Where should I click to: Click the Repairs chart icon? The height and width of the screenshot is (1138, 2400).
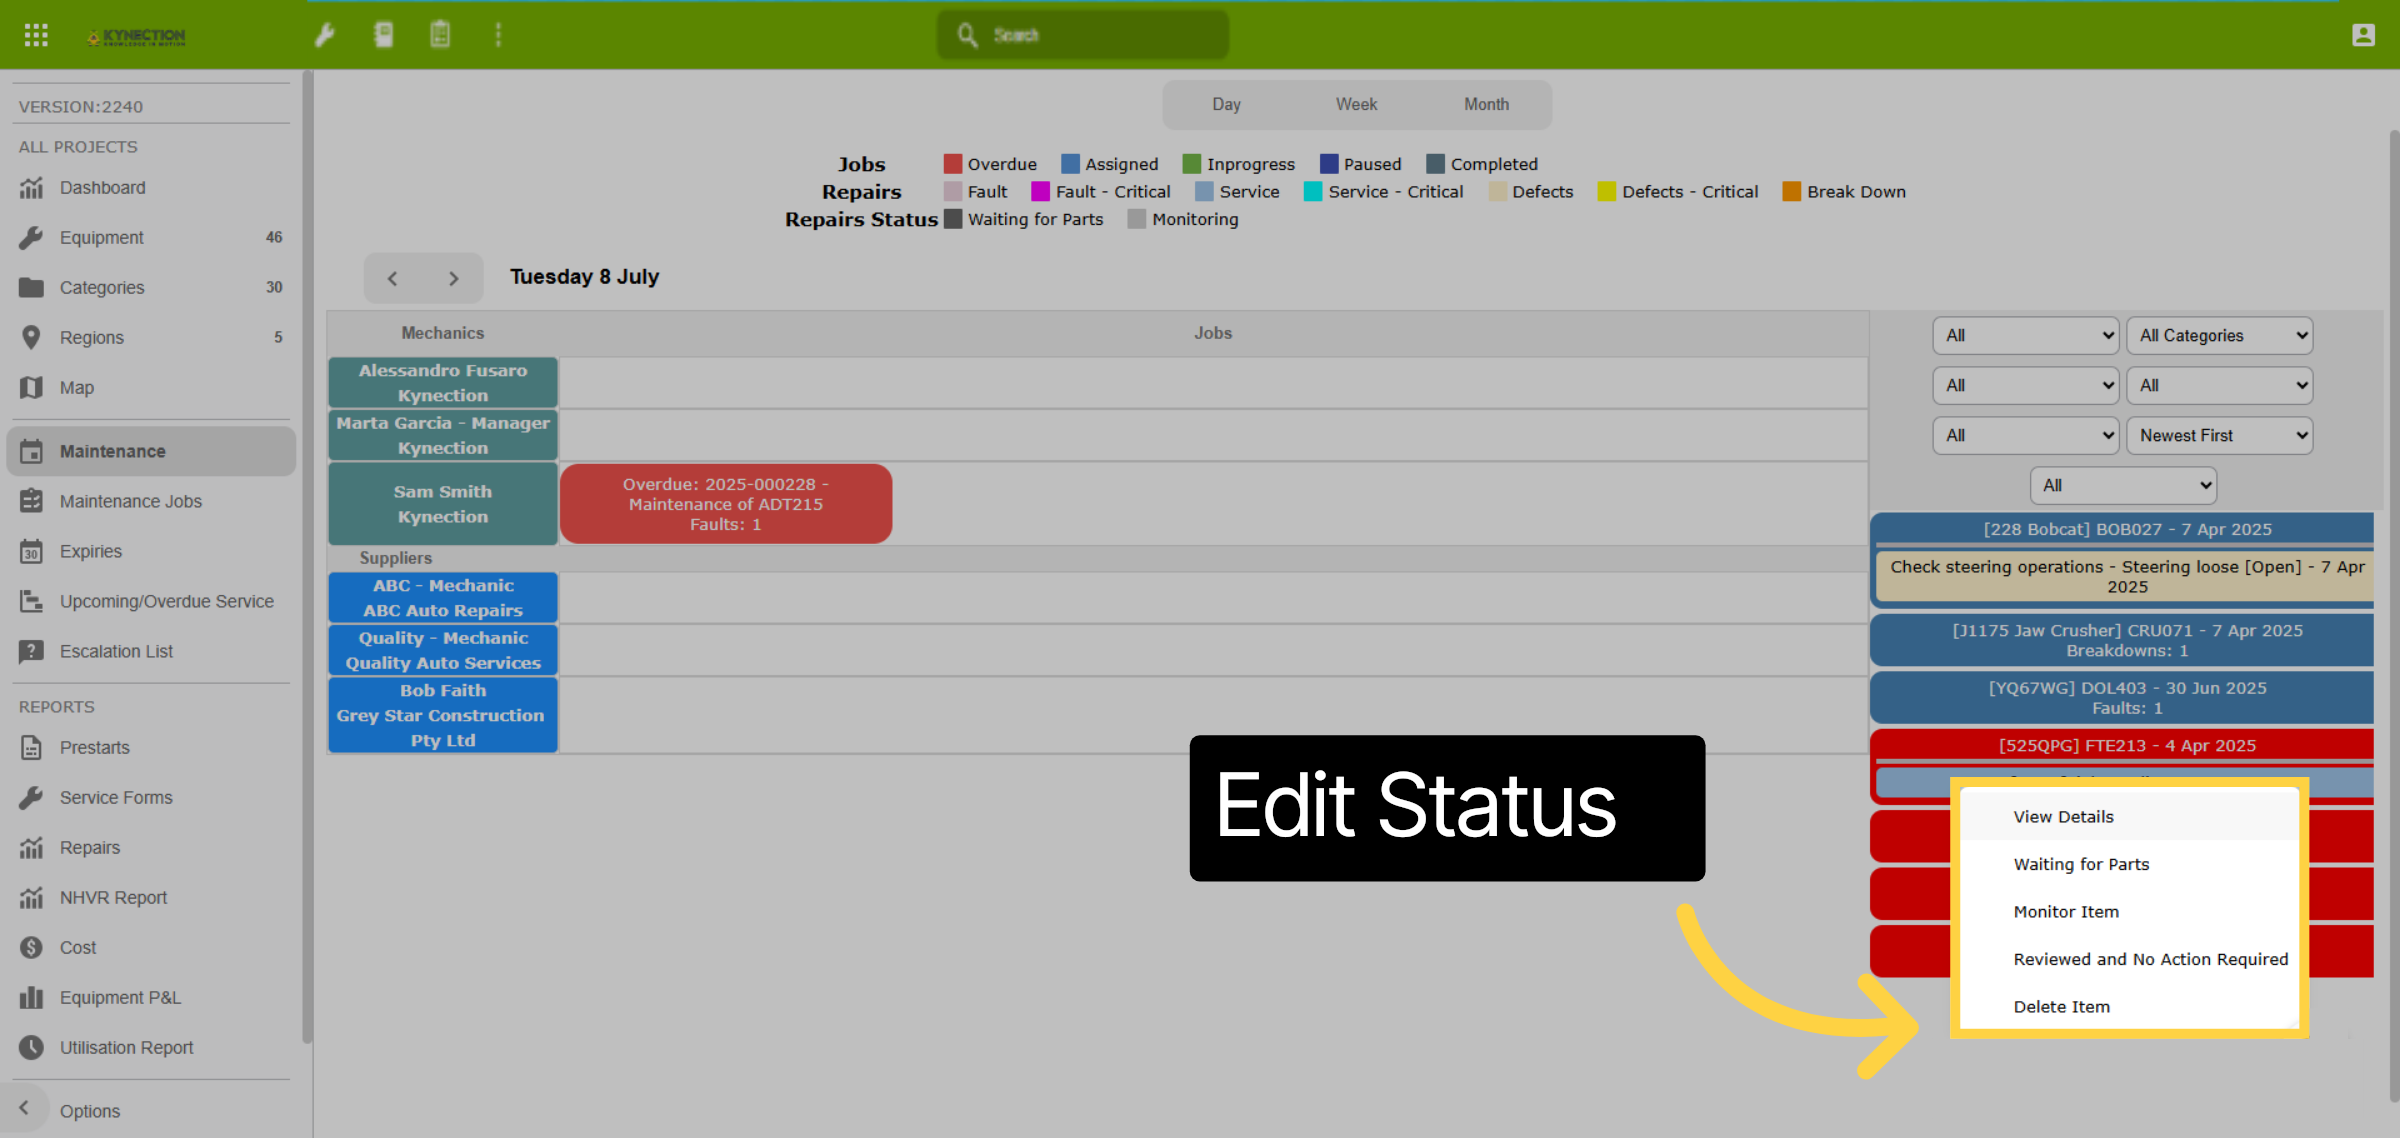point(31,848)
